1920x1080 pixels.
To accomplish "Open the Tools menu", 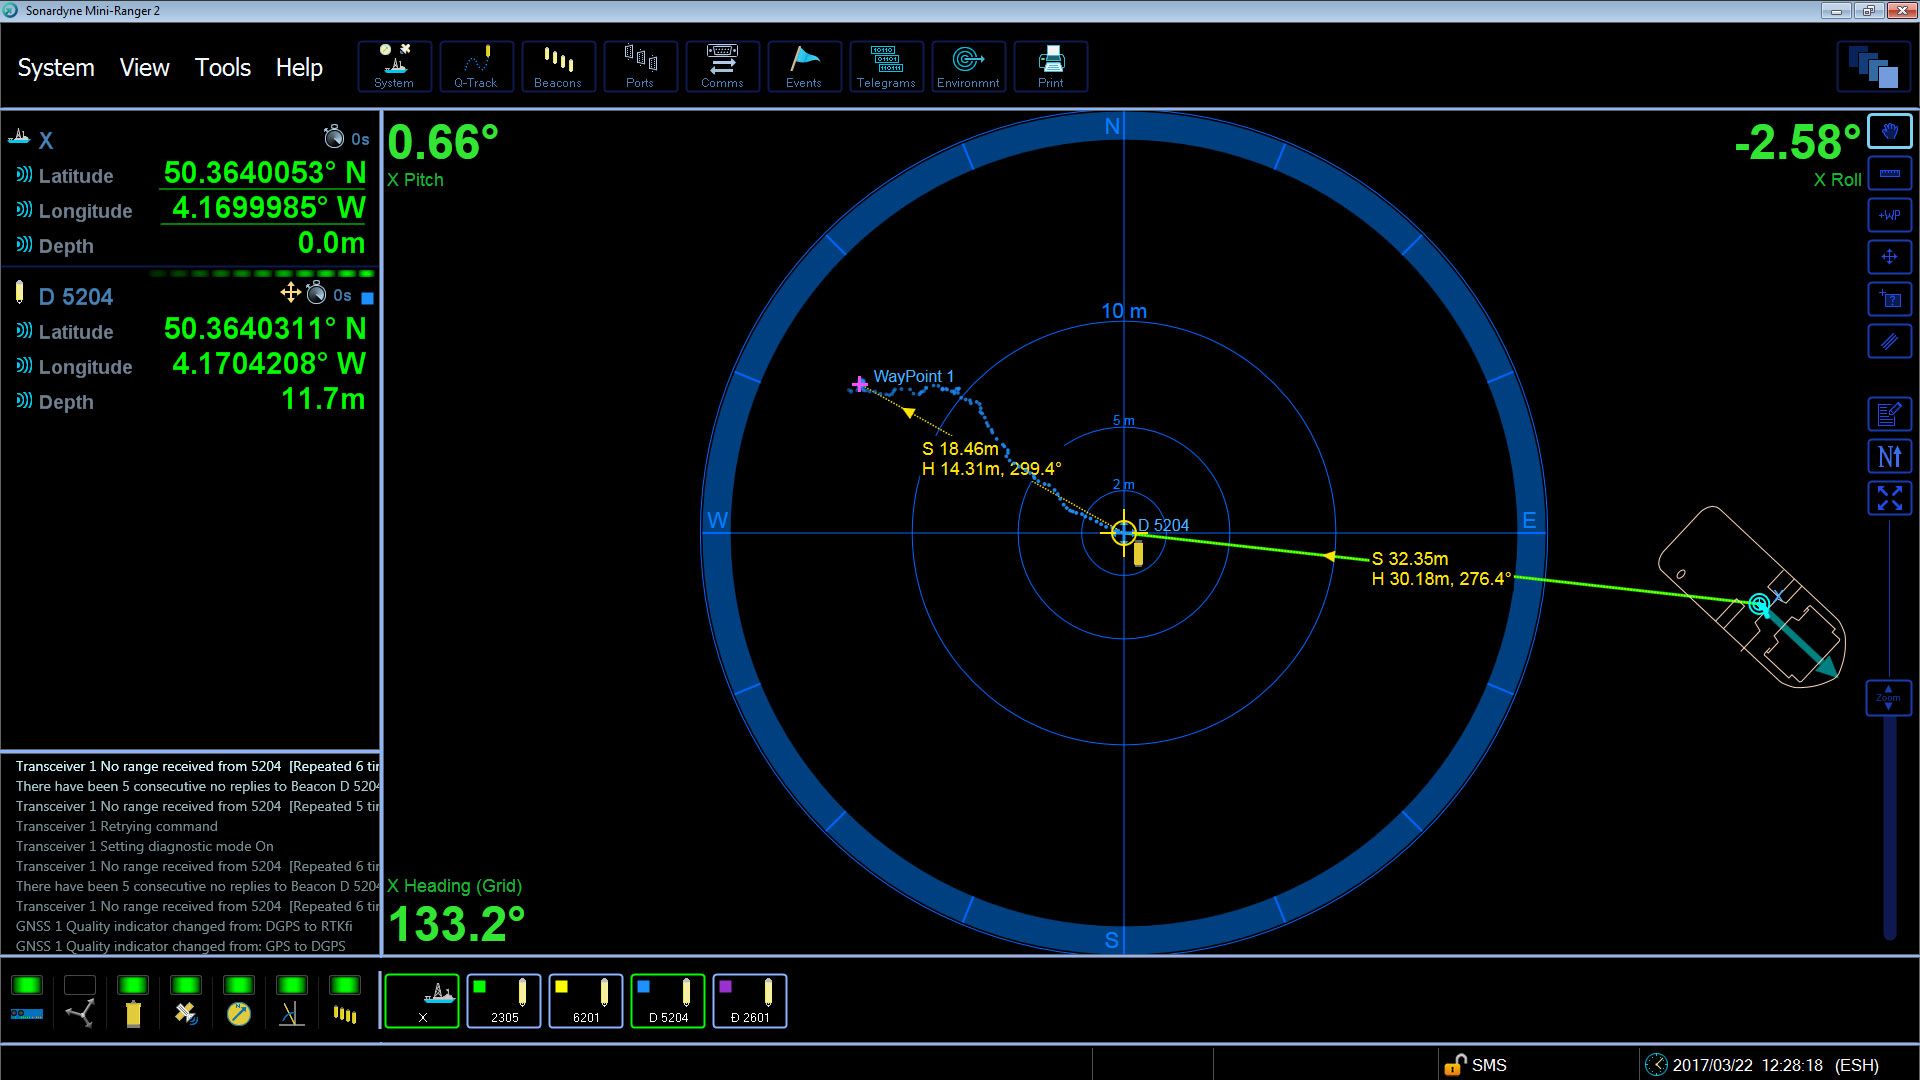I will click(x=222, y=67).
